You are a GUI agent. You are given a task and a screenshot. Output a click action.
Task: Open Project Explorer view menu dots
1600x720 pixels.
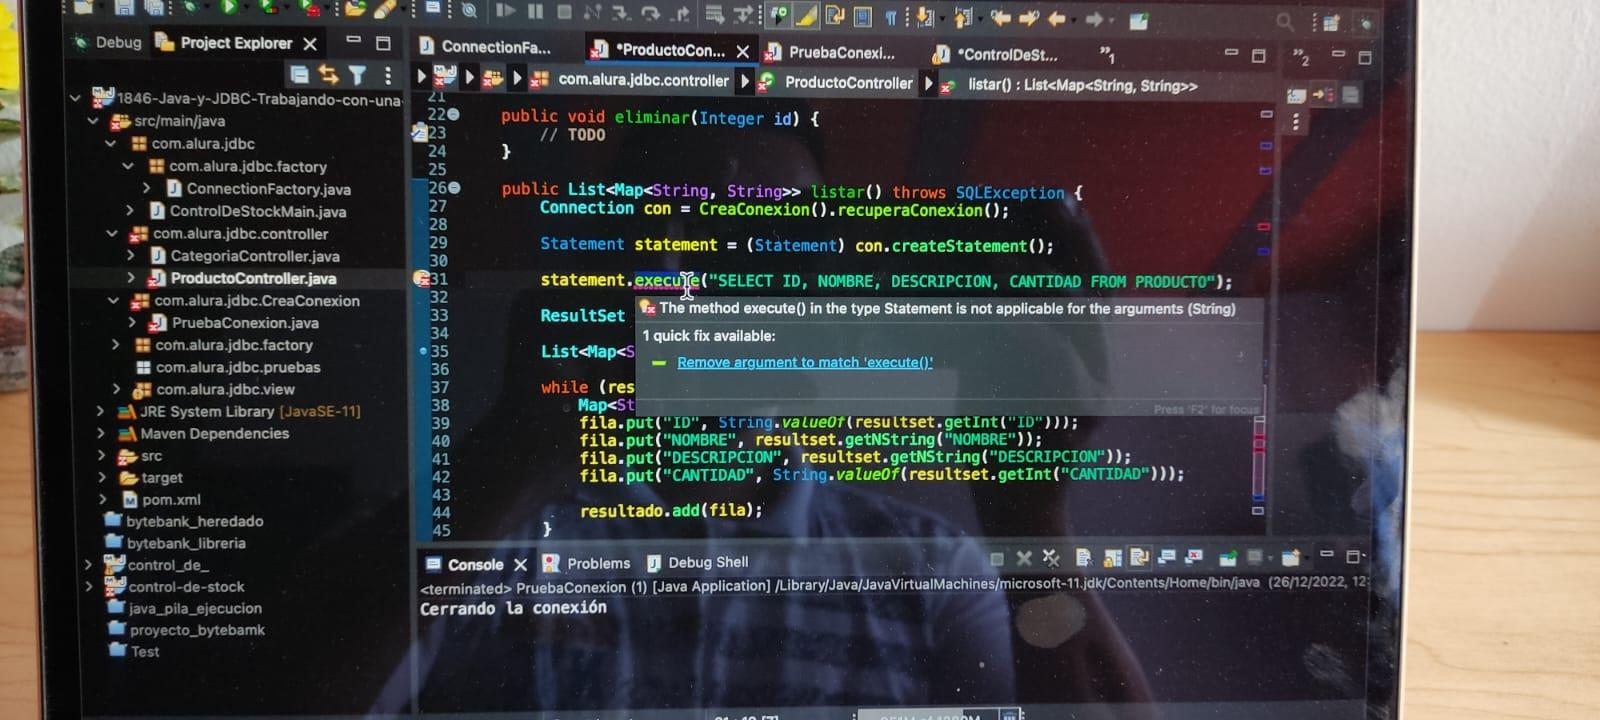coord(388,75)
